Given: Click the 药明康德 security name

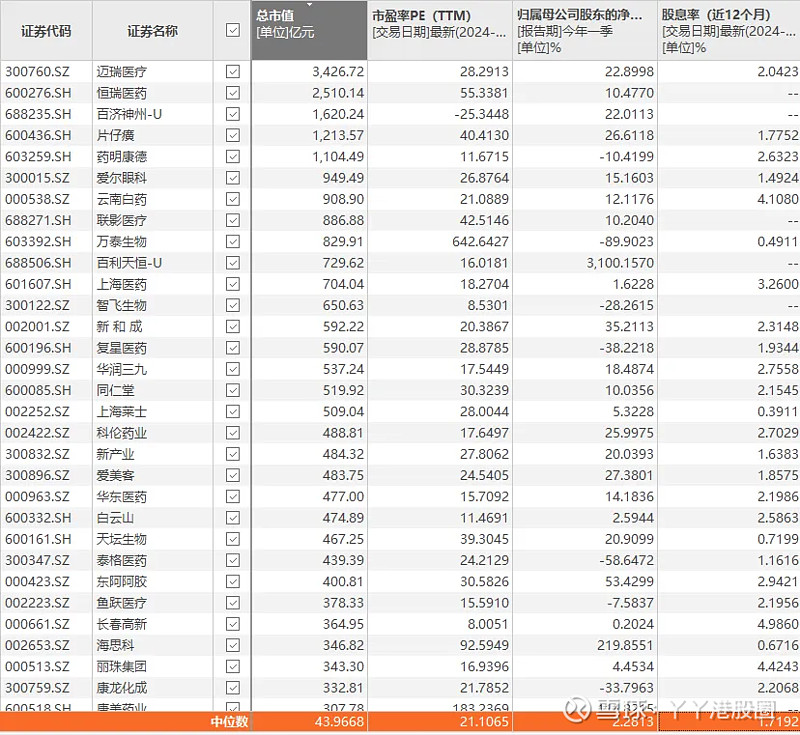Looking at the screenshot, I should 121,157.
